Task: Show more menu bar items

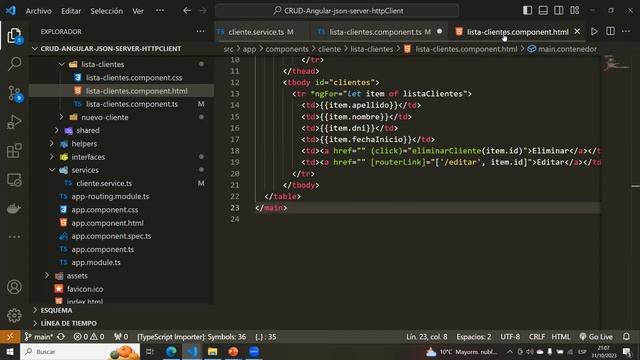Action: (x=160, y=11)
